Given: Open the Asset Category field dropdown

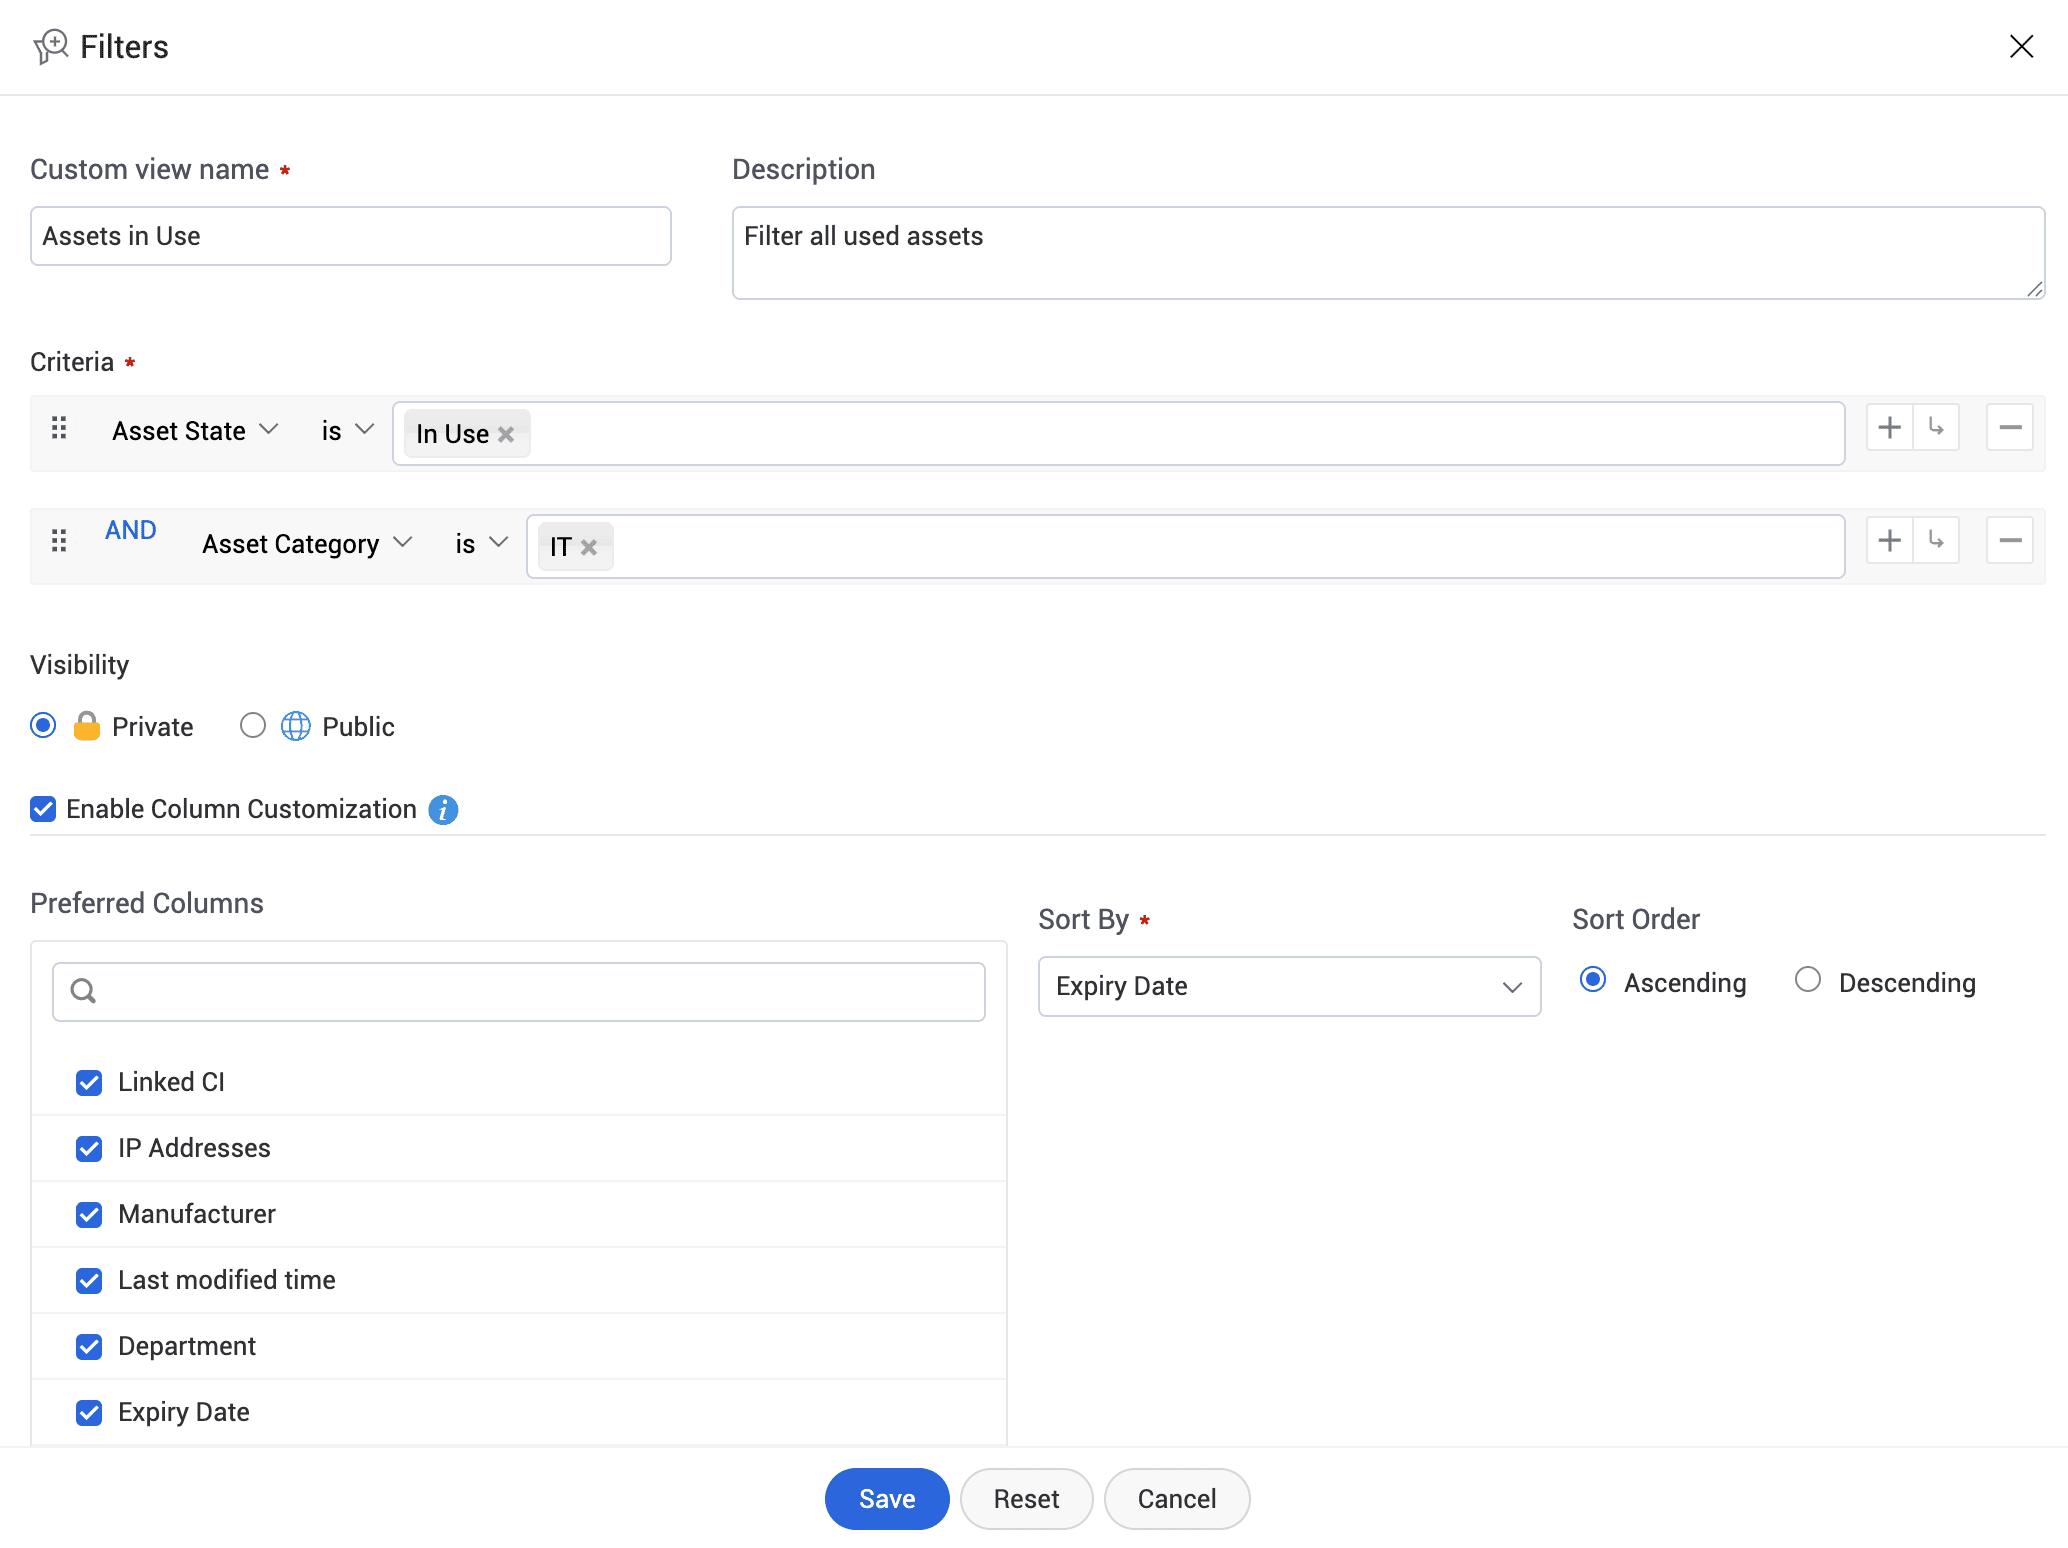Looking at the screenshot, I should coord(307,544).
